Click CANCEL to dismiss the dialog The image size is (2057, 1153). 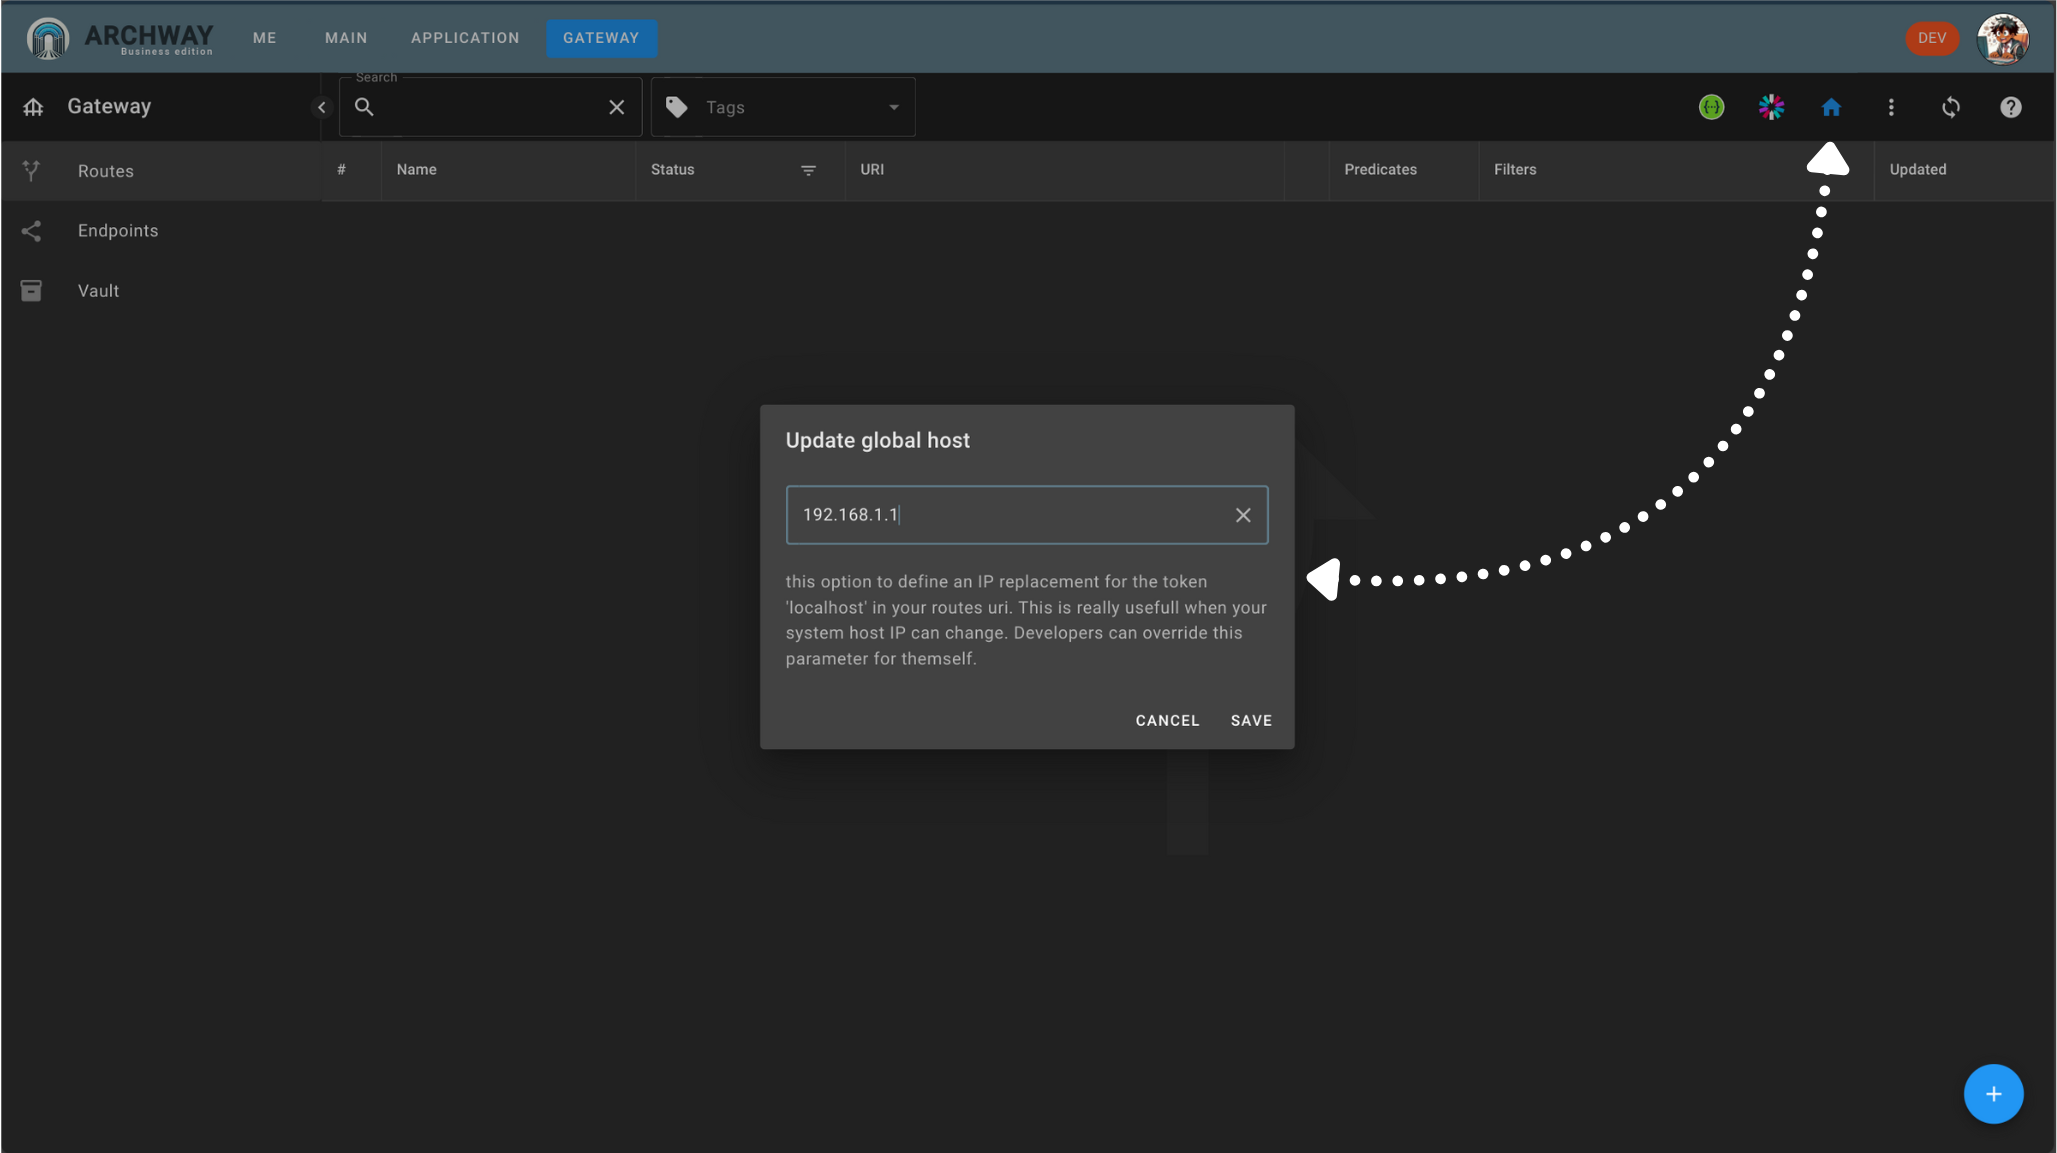pos(1167,721)
